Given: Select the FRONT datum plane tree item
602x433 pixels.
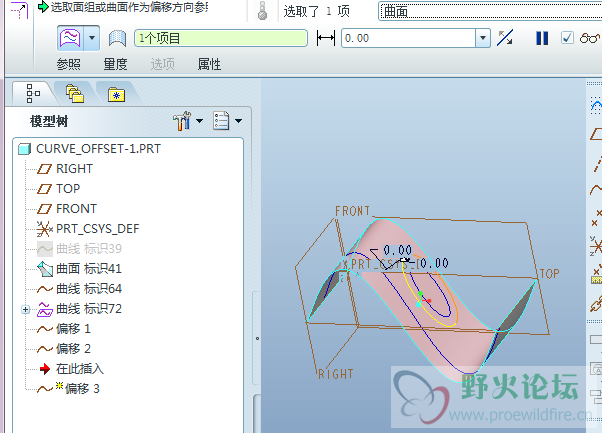Looking at the screenshot, I should pos(76,208).
